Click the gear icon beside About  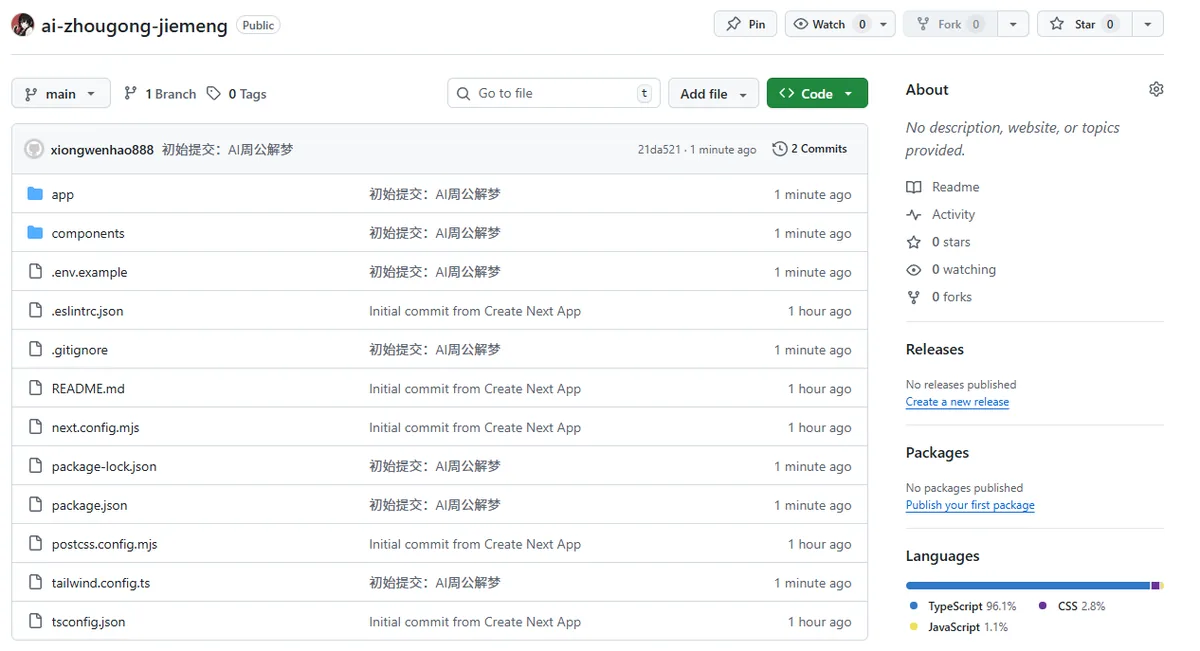click(x=1156, y=89)
